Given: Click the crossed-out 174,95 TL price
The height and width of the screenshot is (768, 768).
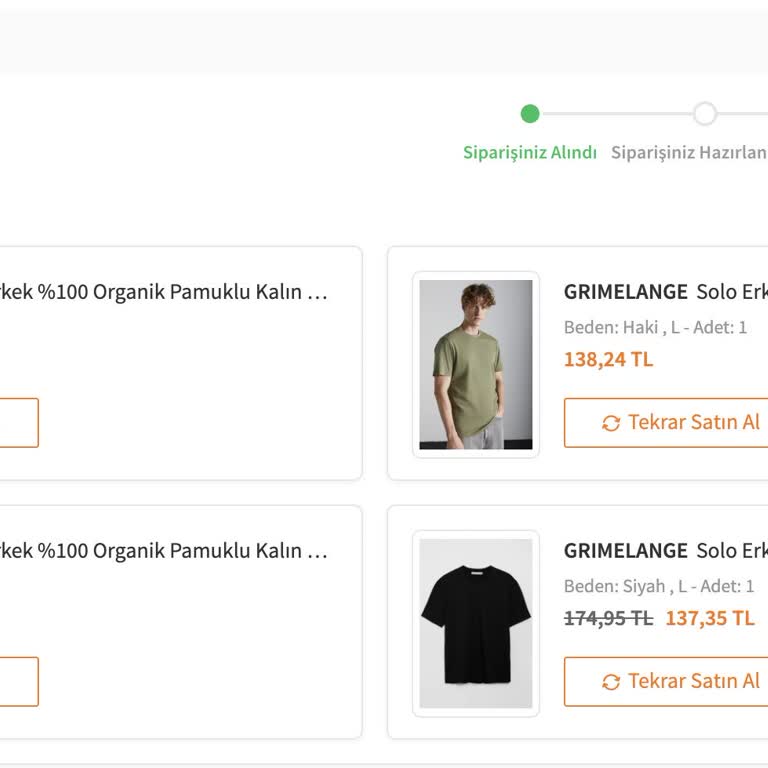Looking at the screenshot, I should tap(608, 618).
